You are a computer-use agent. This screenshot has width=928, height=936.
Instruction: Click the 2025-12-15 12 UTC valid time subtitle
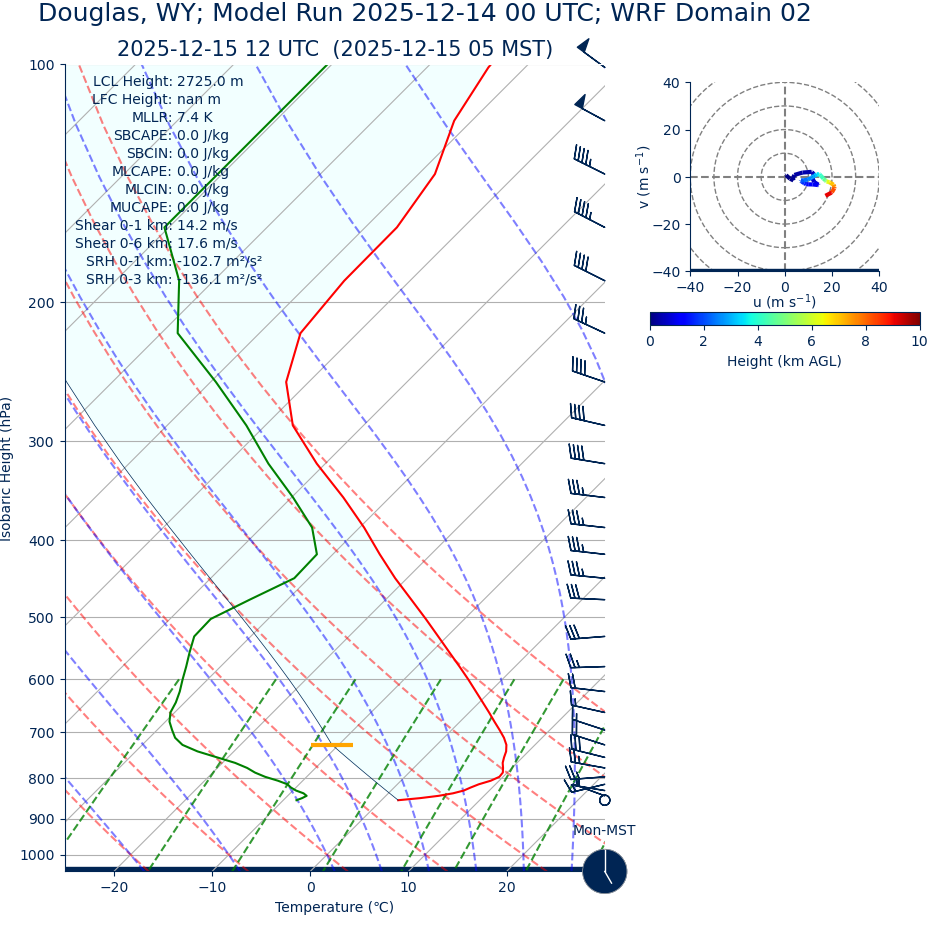[334, 49]
